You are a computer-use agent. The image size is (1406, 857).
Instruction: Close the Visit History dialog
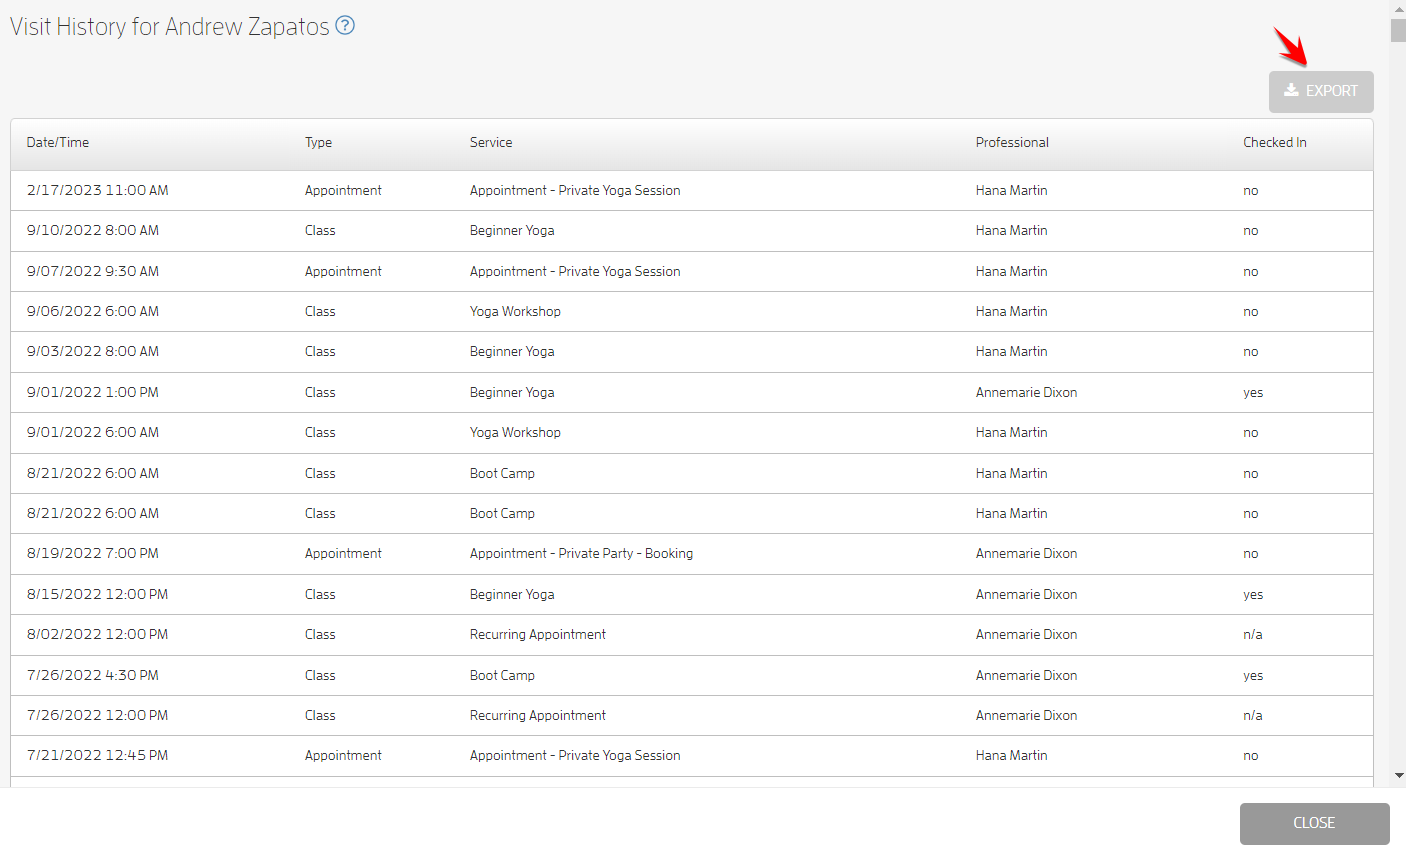point(1314,823)
